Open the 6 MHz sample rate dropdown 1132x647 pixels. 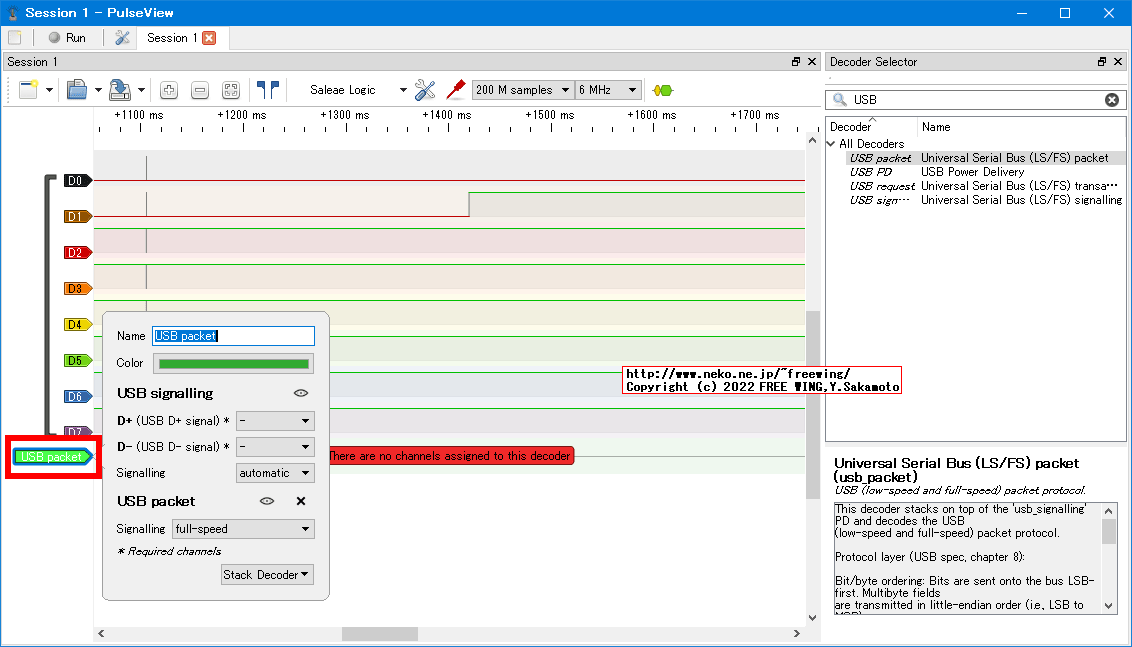(609, 90)
